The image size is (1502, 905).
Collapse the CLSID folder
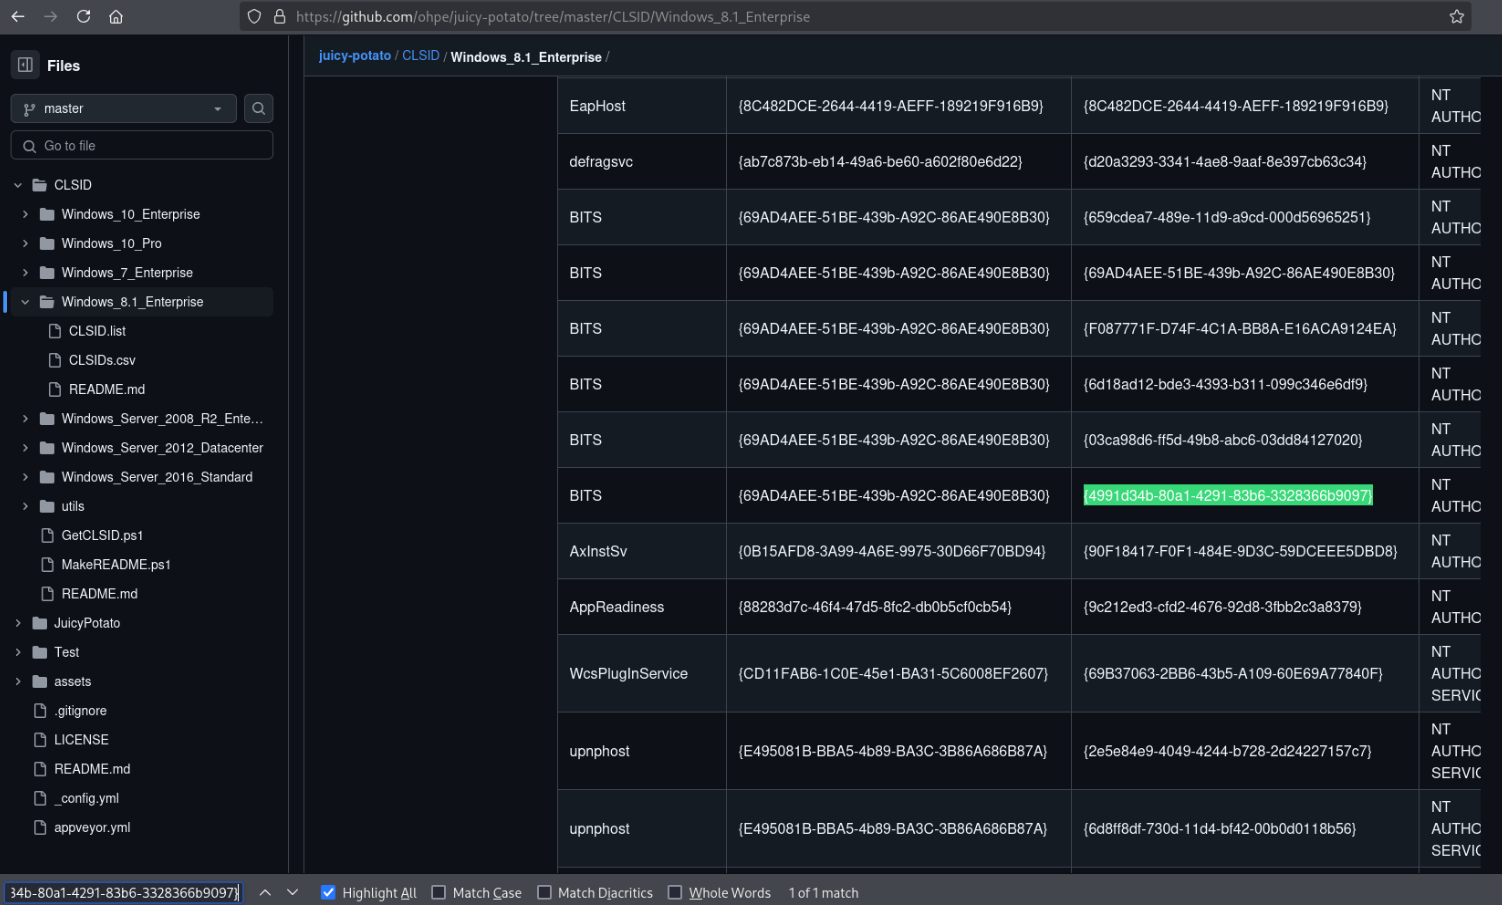click(18, 185)
